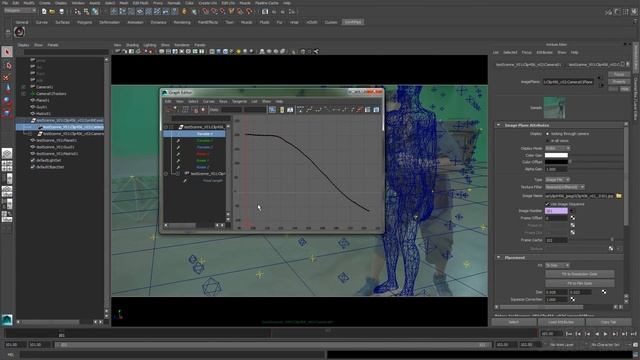Open the Fit dropdown in Placement

tap(557, 265)
